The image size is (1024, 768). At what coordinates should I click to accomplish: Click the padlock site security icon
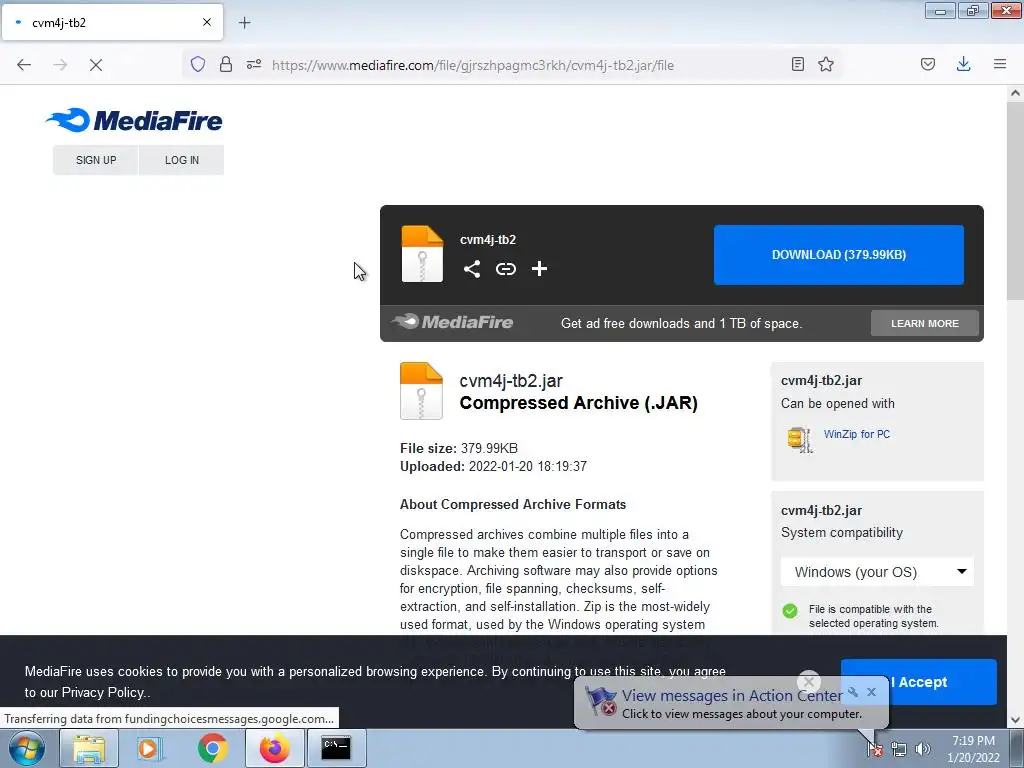click(226, 64)
